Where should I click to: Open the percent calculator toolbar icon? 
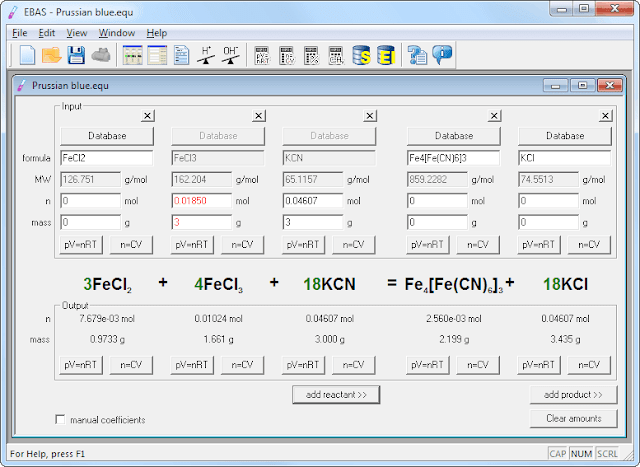(x=311, y=55)
